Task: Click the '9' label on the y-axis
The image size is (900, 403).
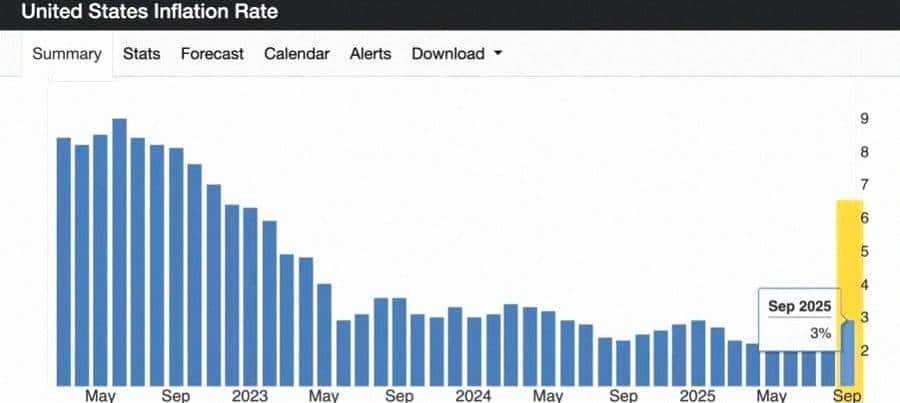Action: pos(864,119)
